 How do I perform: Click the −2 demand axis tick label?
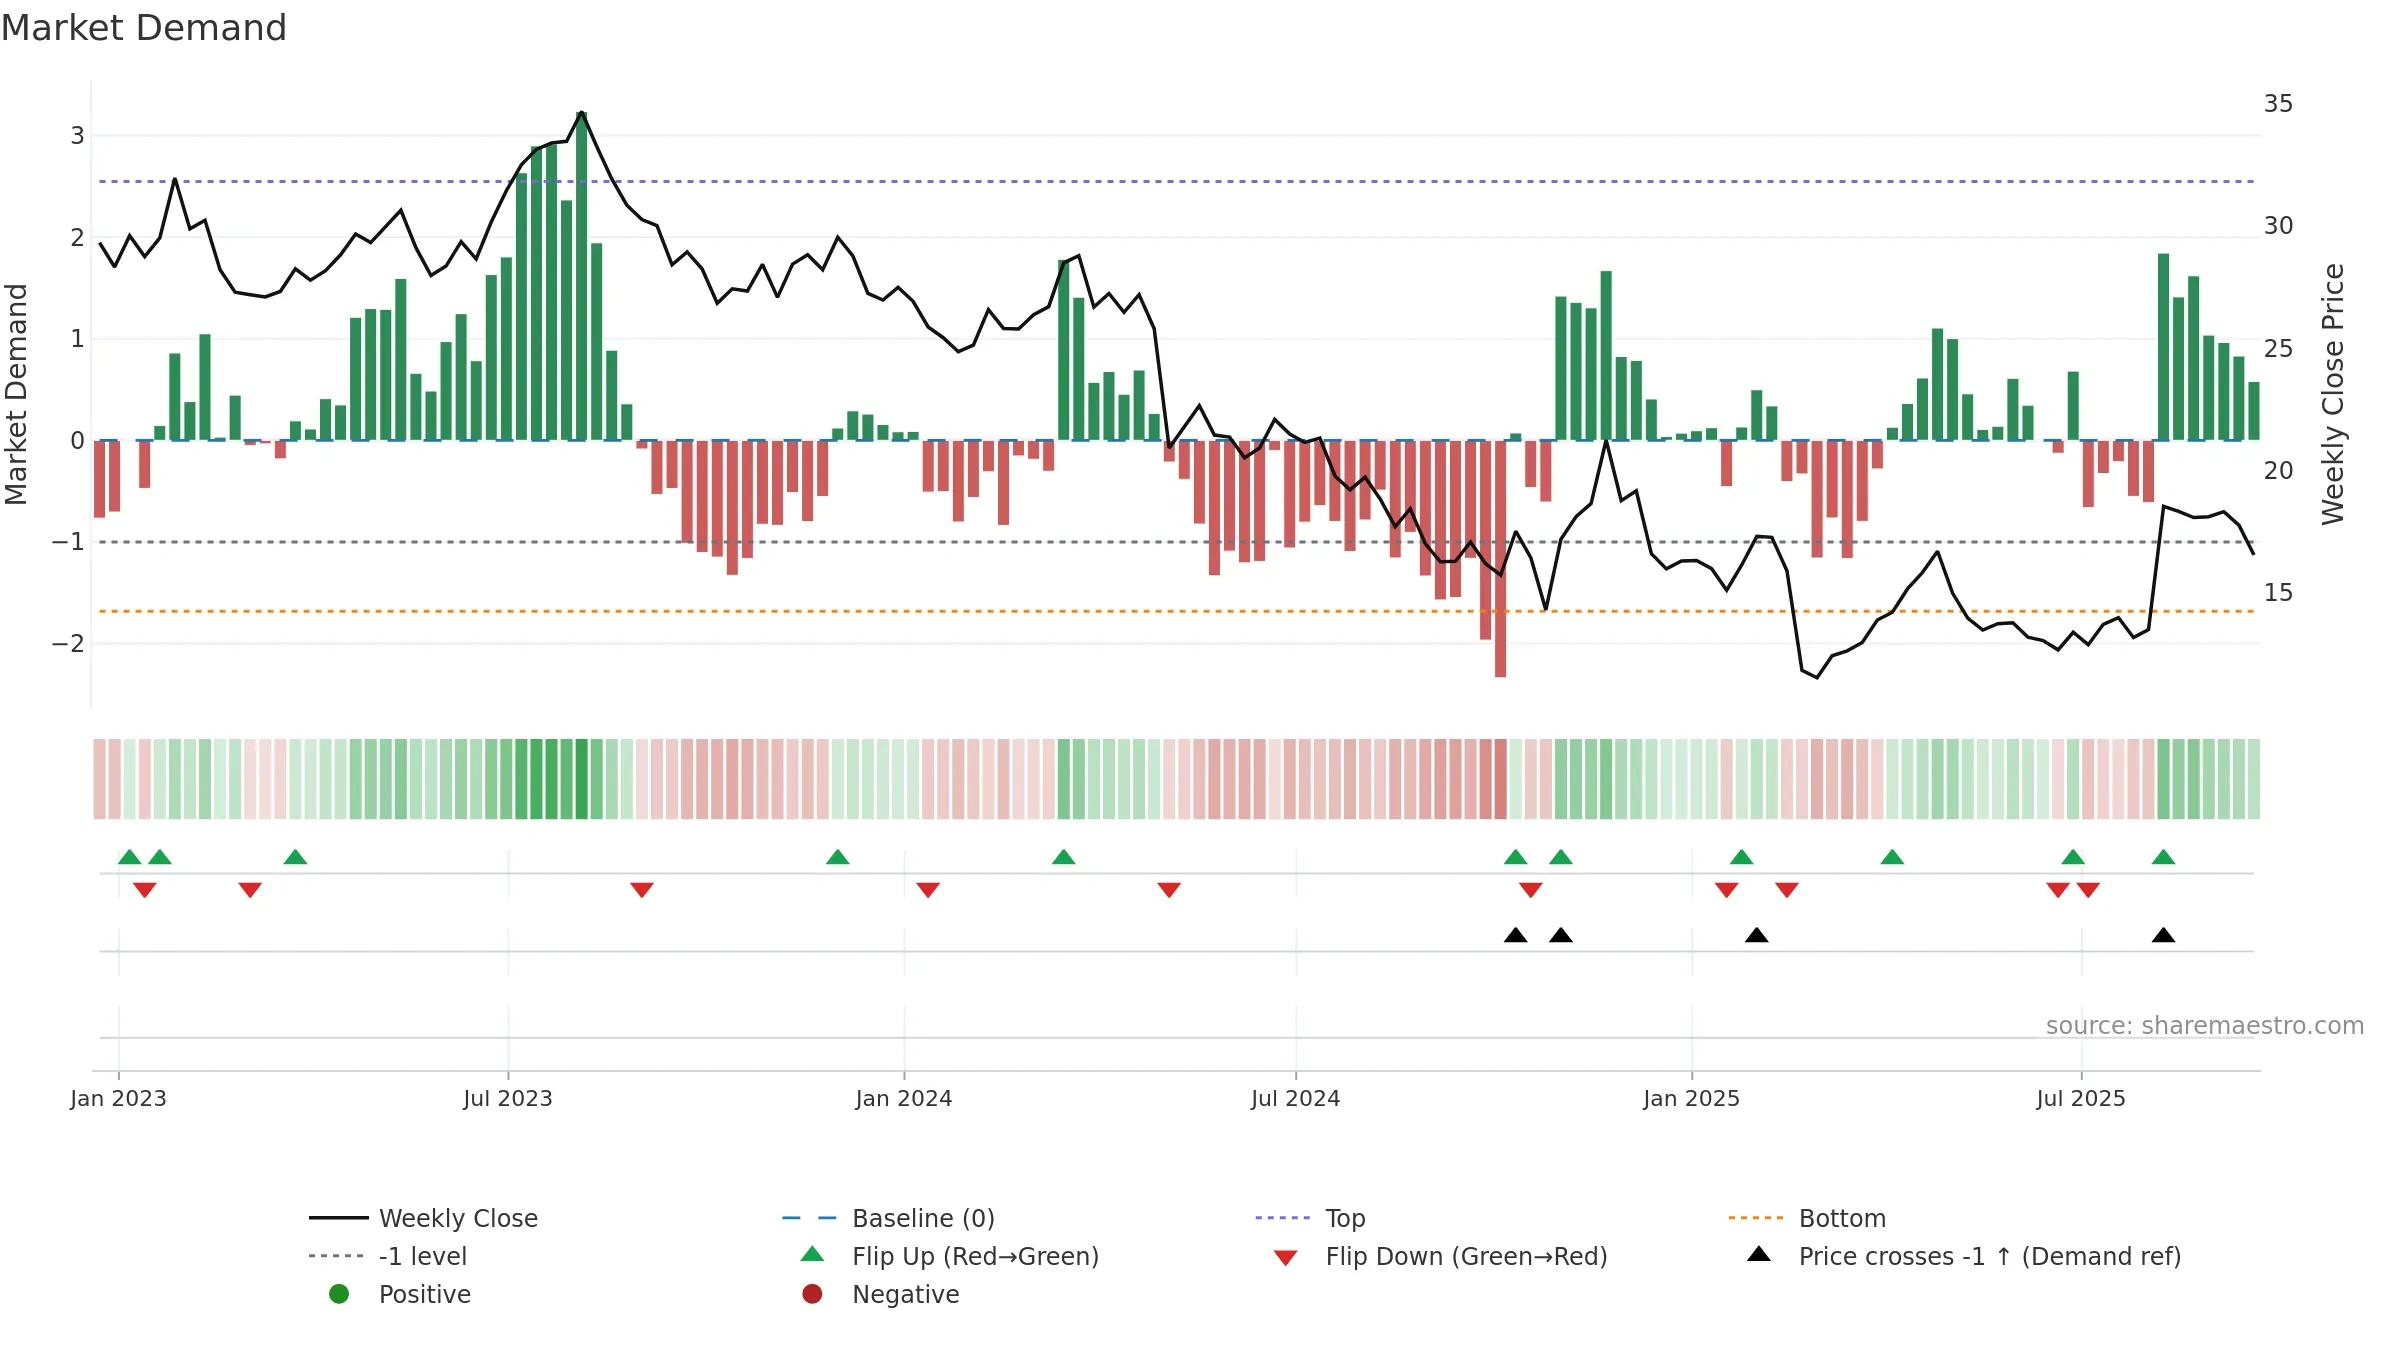point(68,644)
